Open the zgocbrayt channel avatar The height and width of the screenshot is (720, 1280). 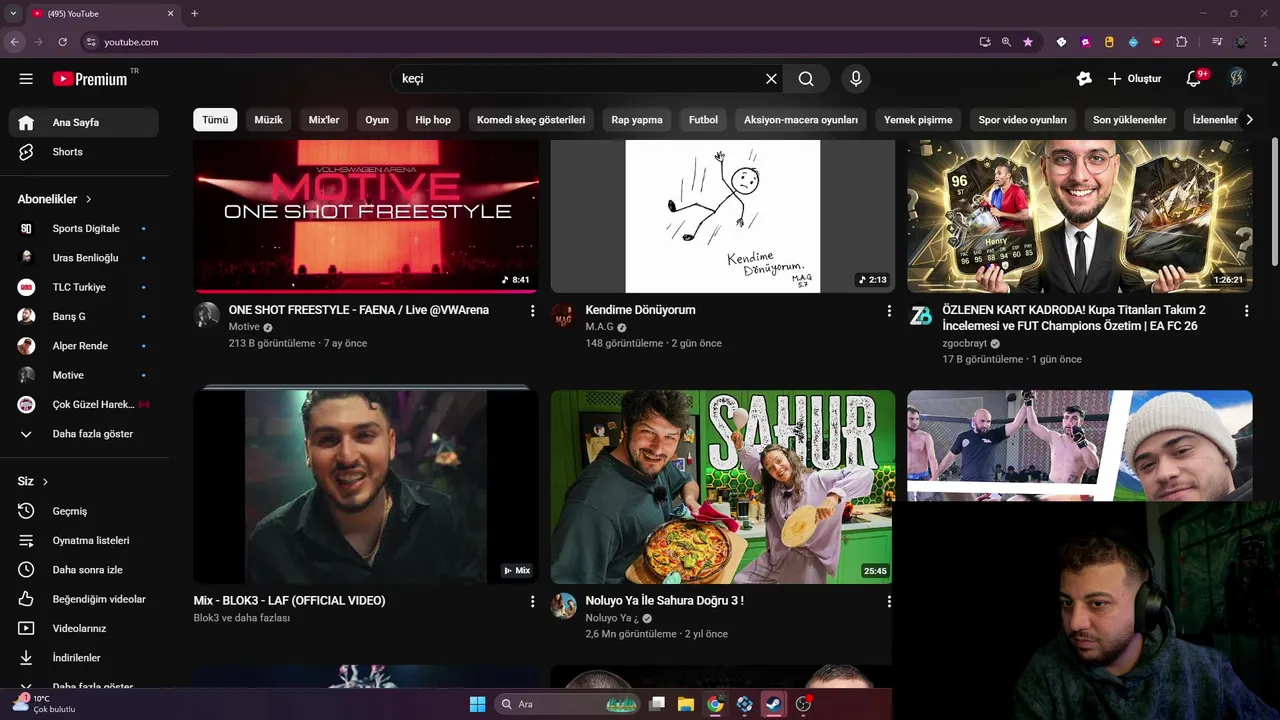click(x=921, y=315)
